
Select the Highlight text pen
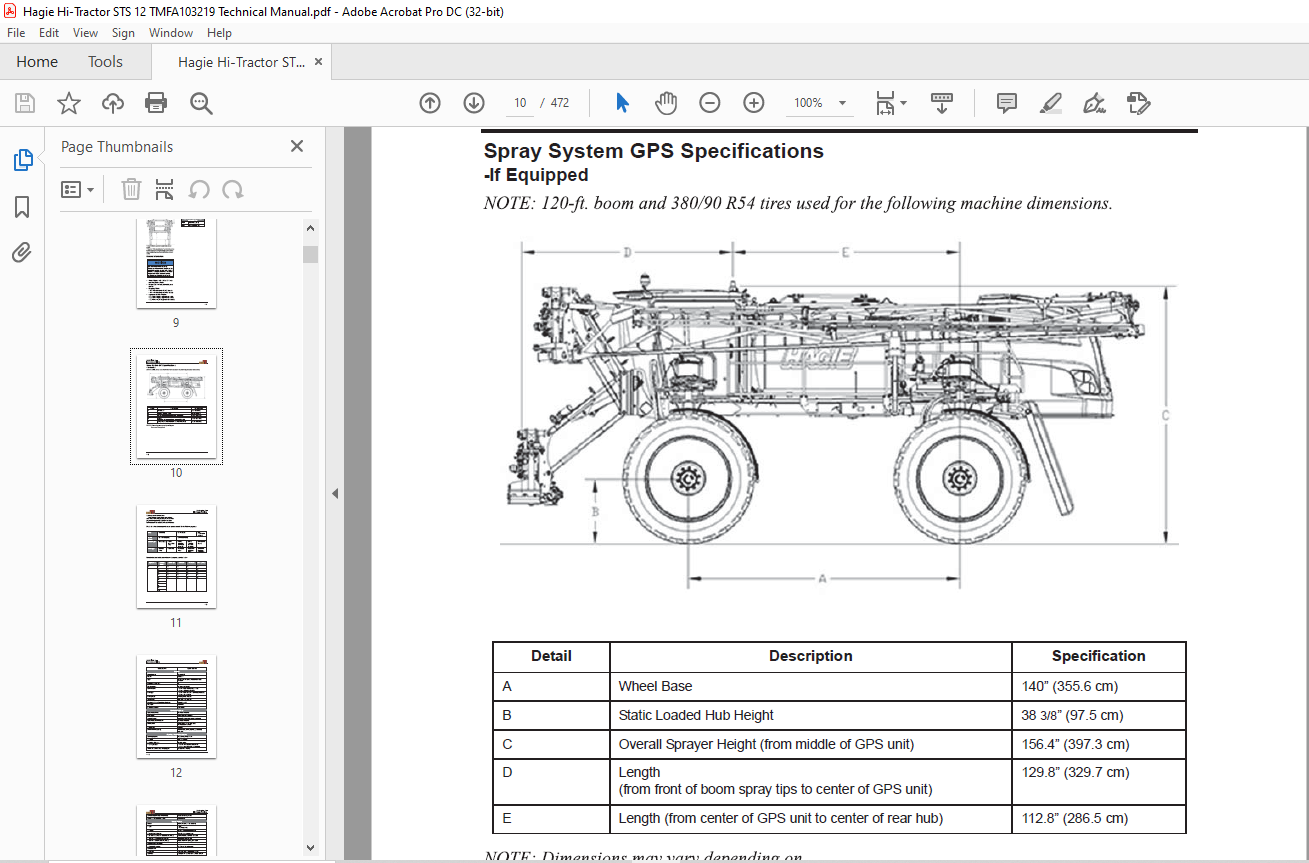[1050, 103]
